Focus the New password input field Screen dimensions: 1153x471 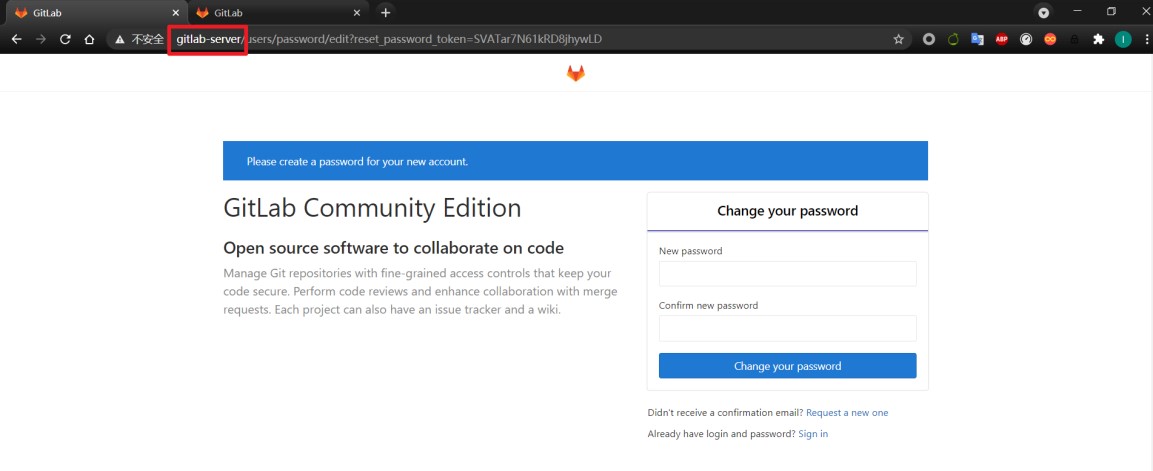[787, 274]
